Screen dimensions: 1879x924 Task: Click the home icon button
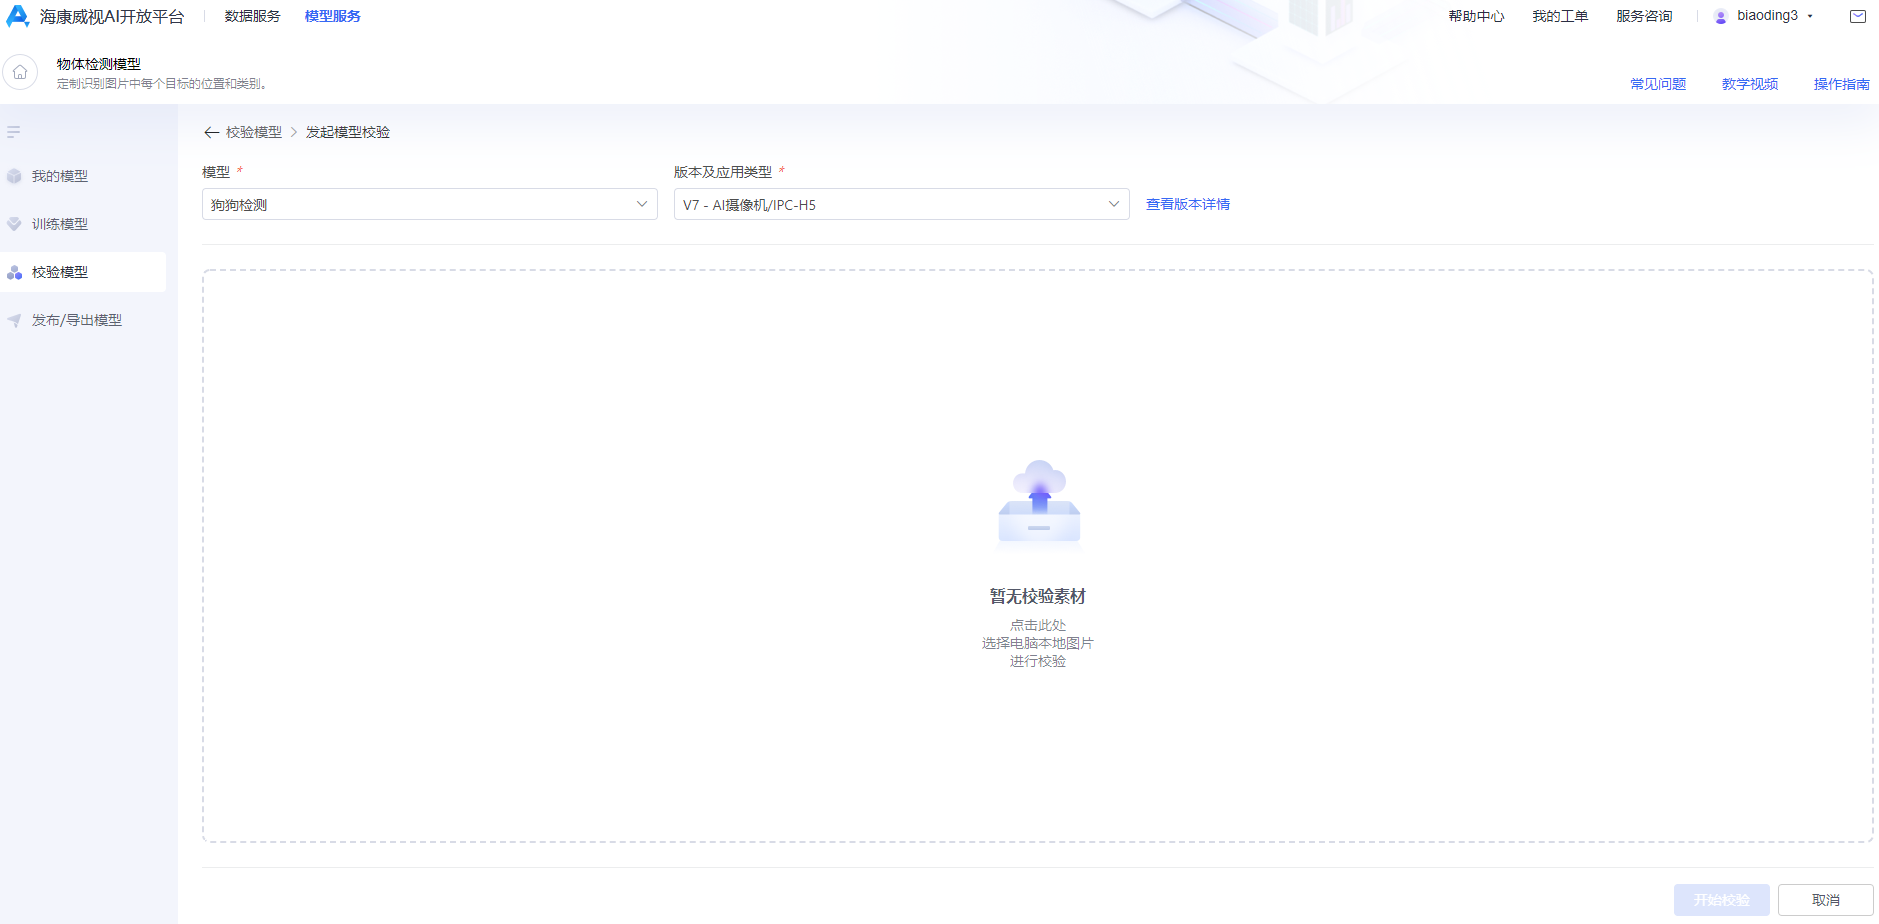point(20,73)
